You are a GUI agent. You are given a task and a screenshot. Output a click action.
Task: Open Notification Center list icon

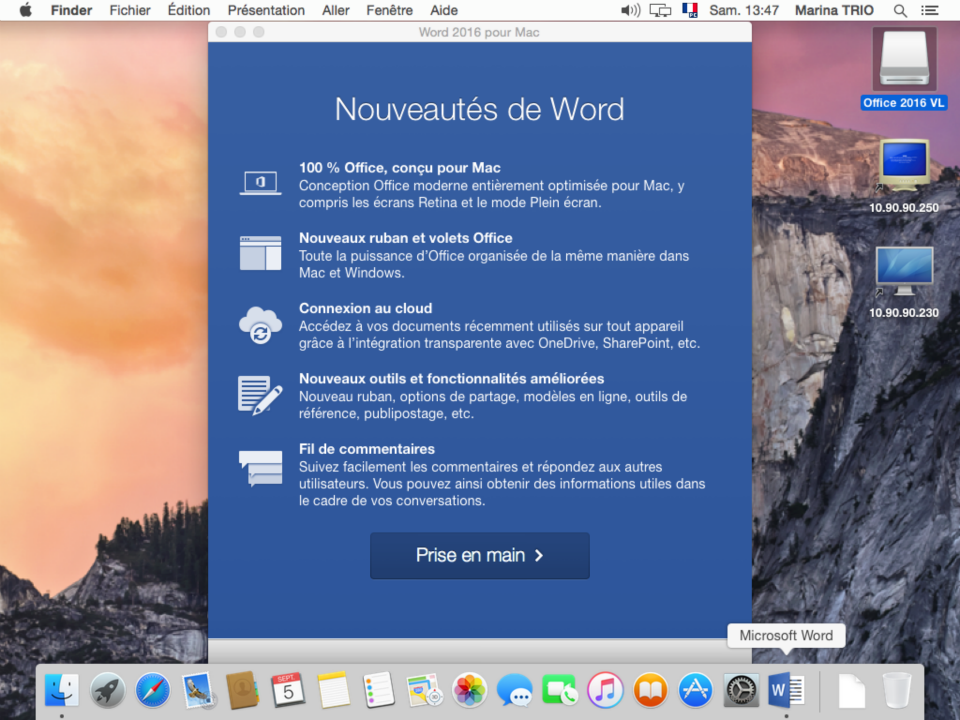pyautogui.click(x=929, y=10)
